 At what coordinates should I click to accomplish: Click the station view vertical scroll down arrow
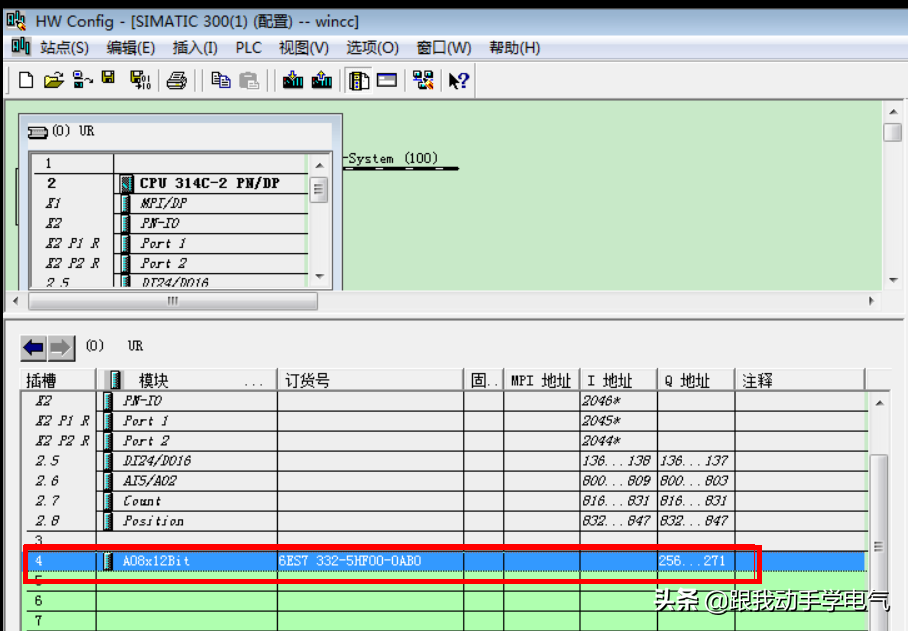[893, 280]
